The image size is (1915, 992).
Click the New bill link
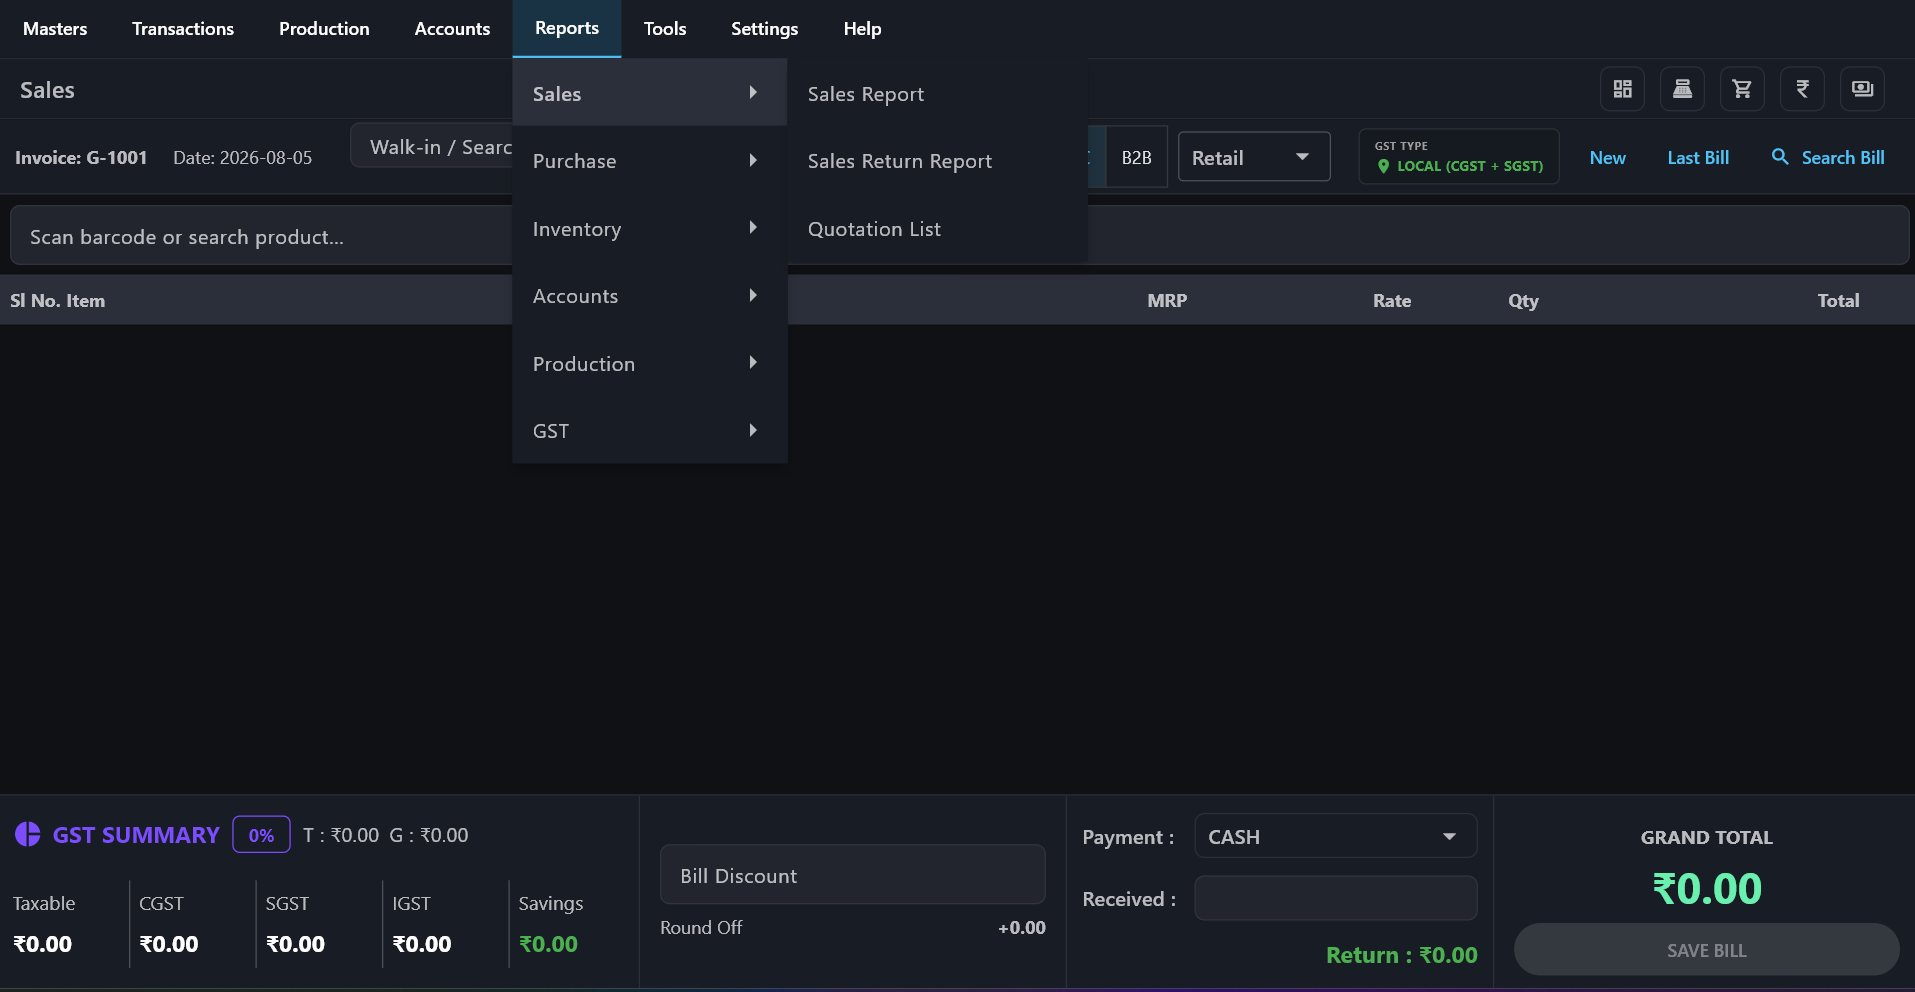click(1607, 157)
